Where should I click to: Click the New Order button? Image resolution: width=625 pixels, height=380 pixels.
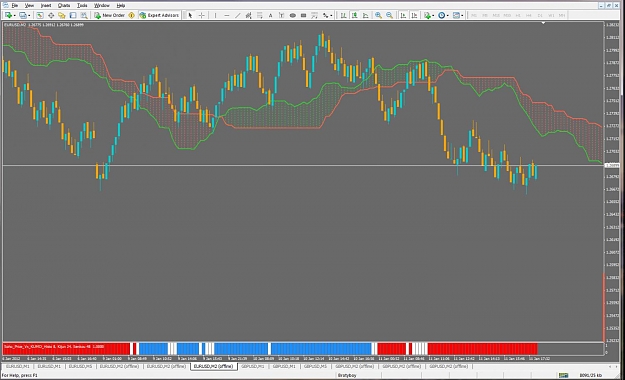click(110, 15)
